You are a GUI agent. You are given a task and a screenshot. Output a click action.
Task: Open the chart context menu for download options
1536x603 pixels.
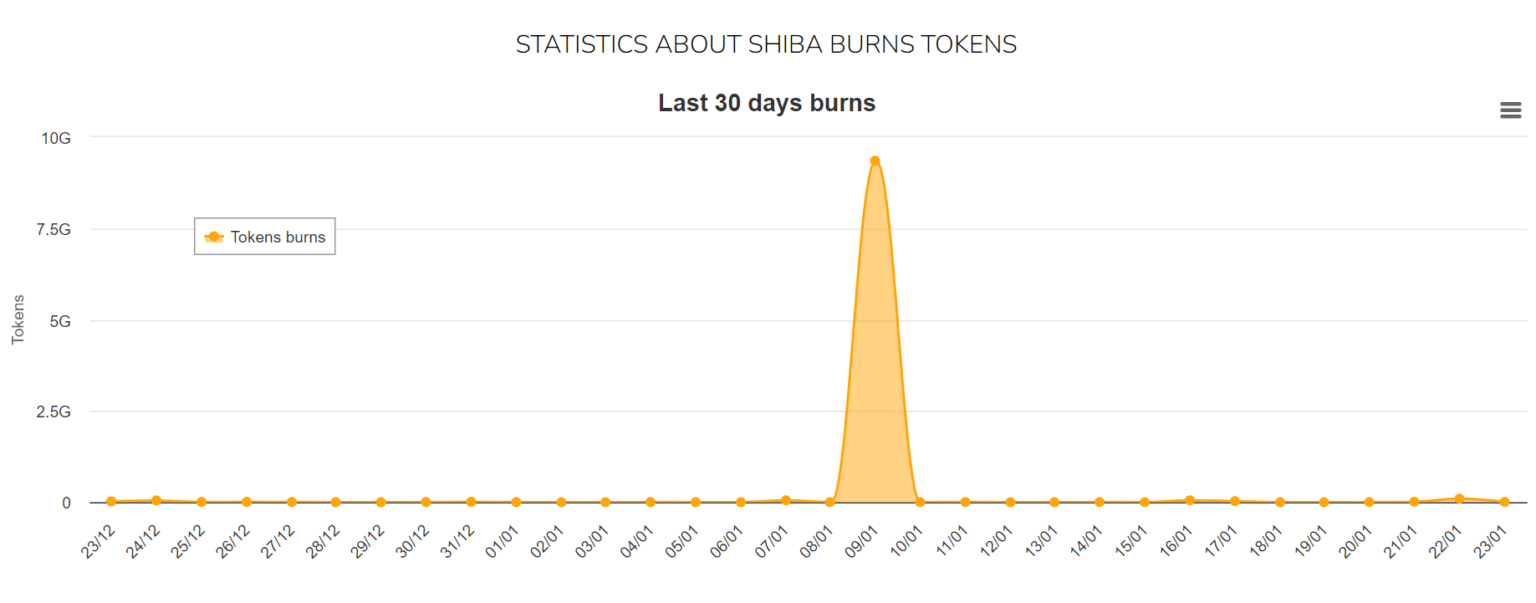(x=1509, y=110)
